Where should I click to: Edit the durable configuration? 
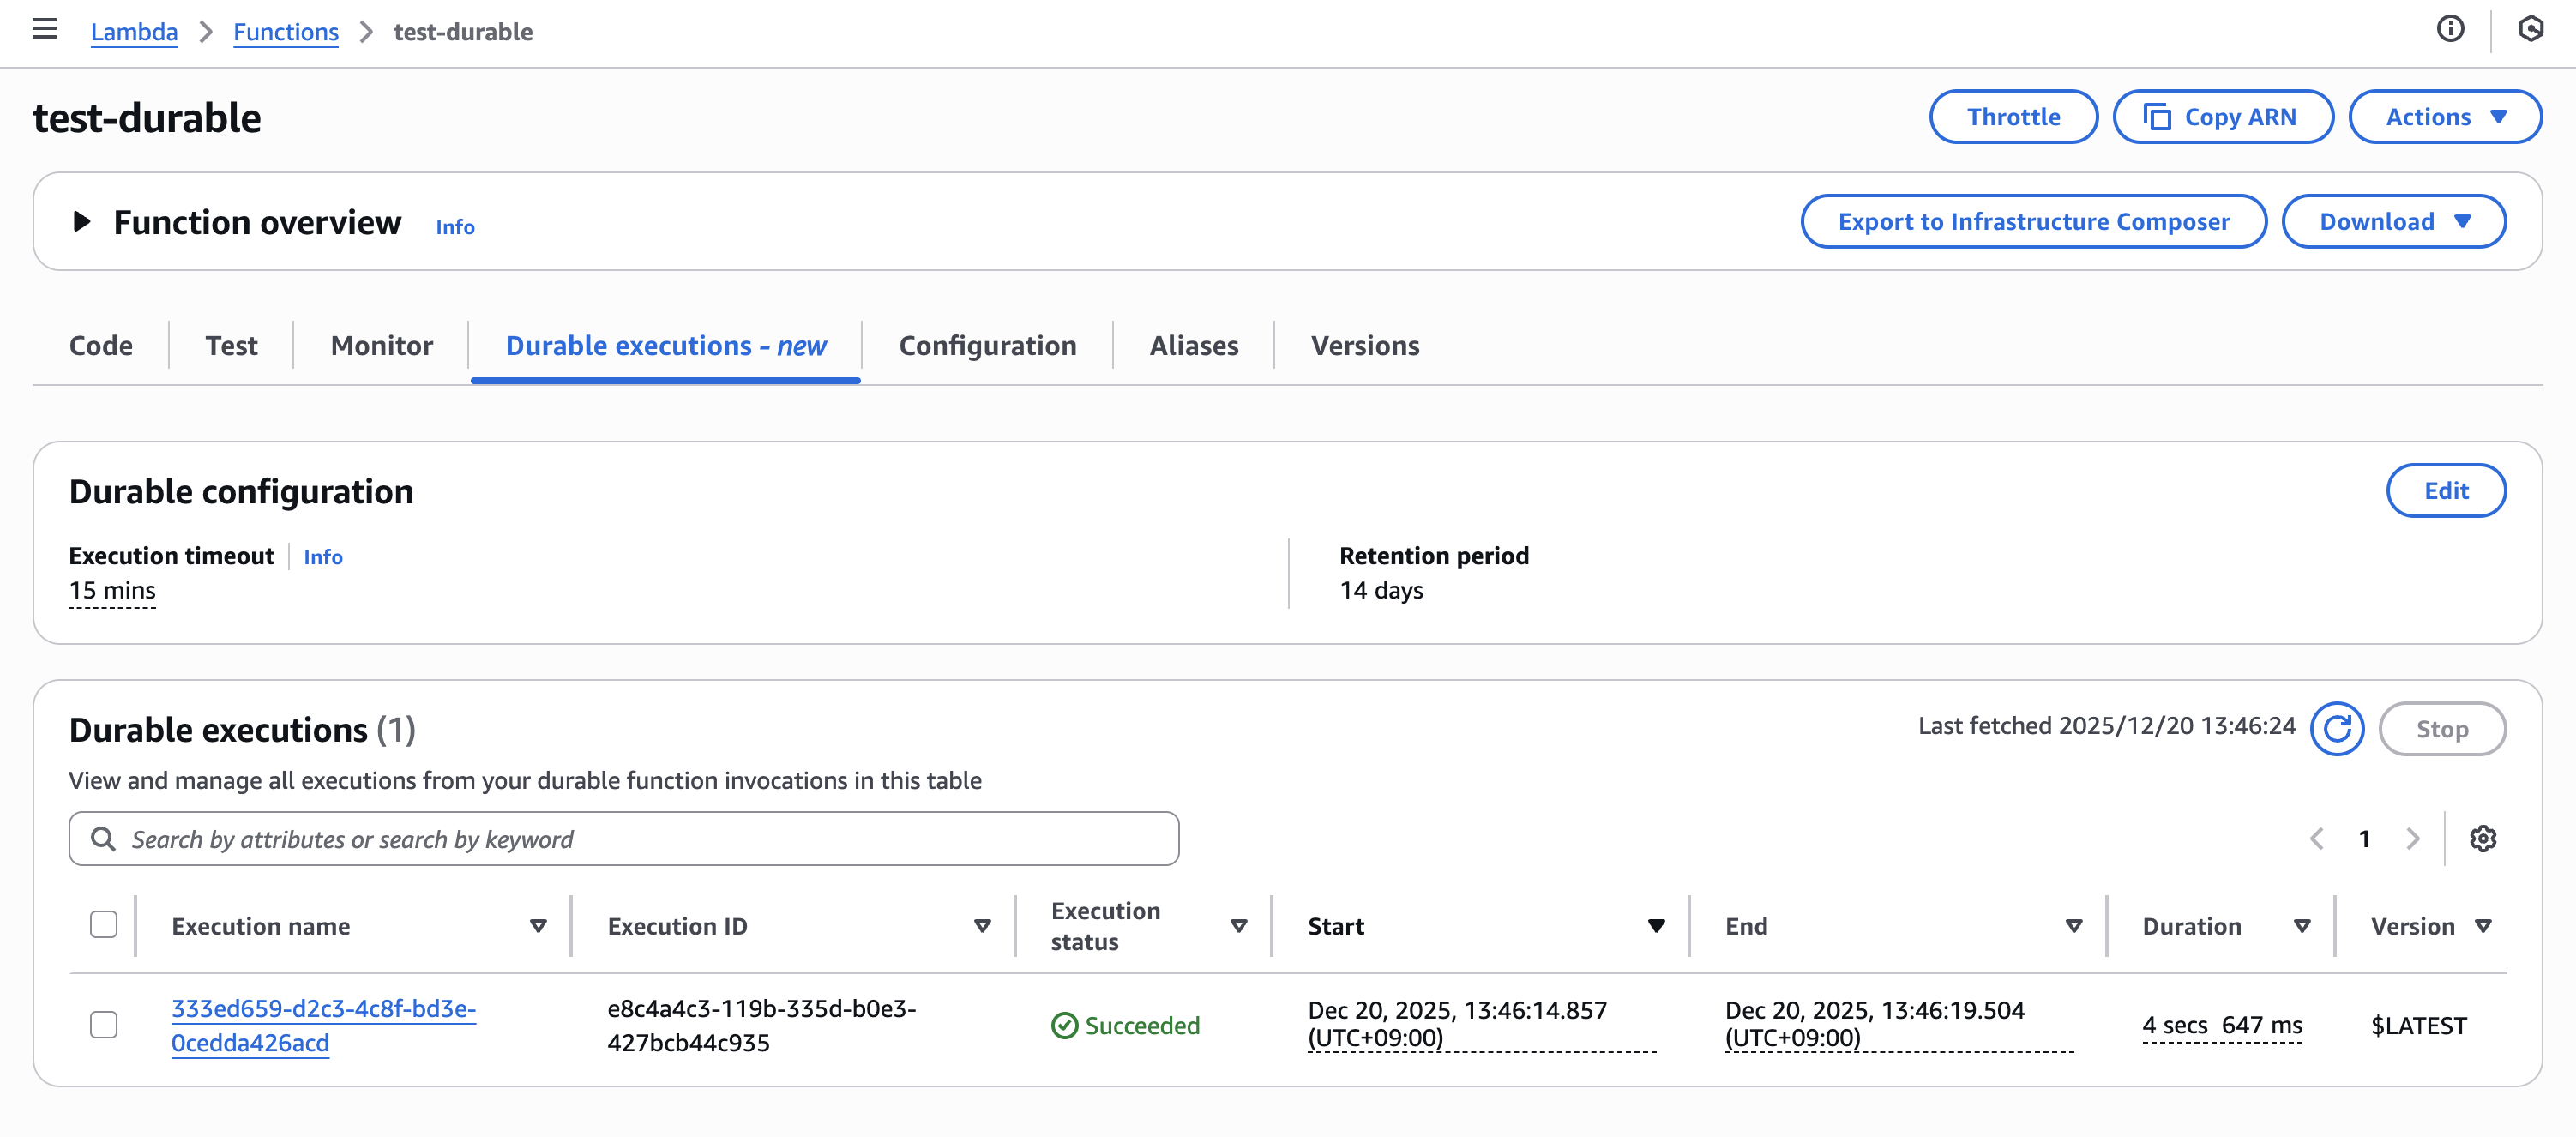click(2445, 490)
